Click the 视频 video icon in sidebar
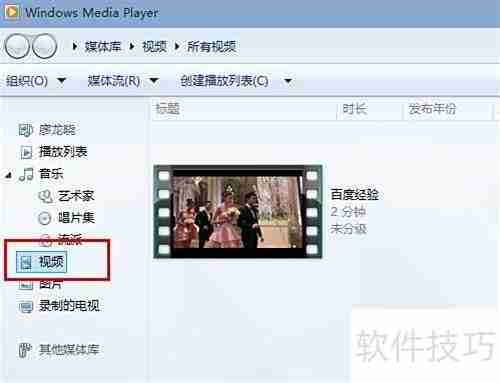 pyautogui.click(x=26, y=262)
